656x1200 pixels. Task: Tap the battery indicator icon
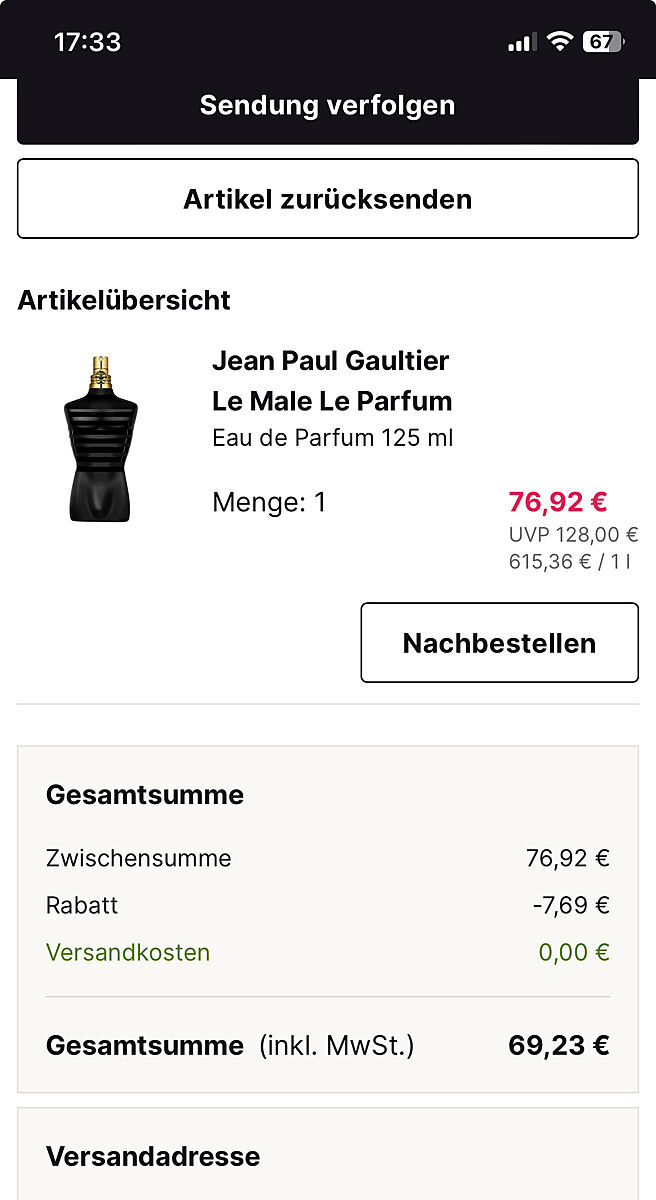[x=603, y=42]
